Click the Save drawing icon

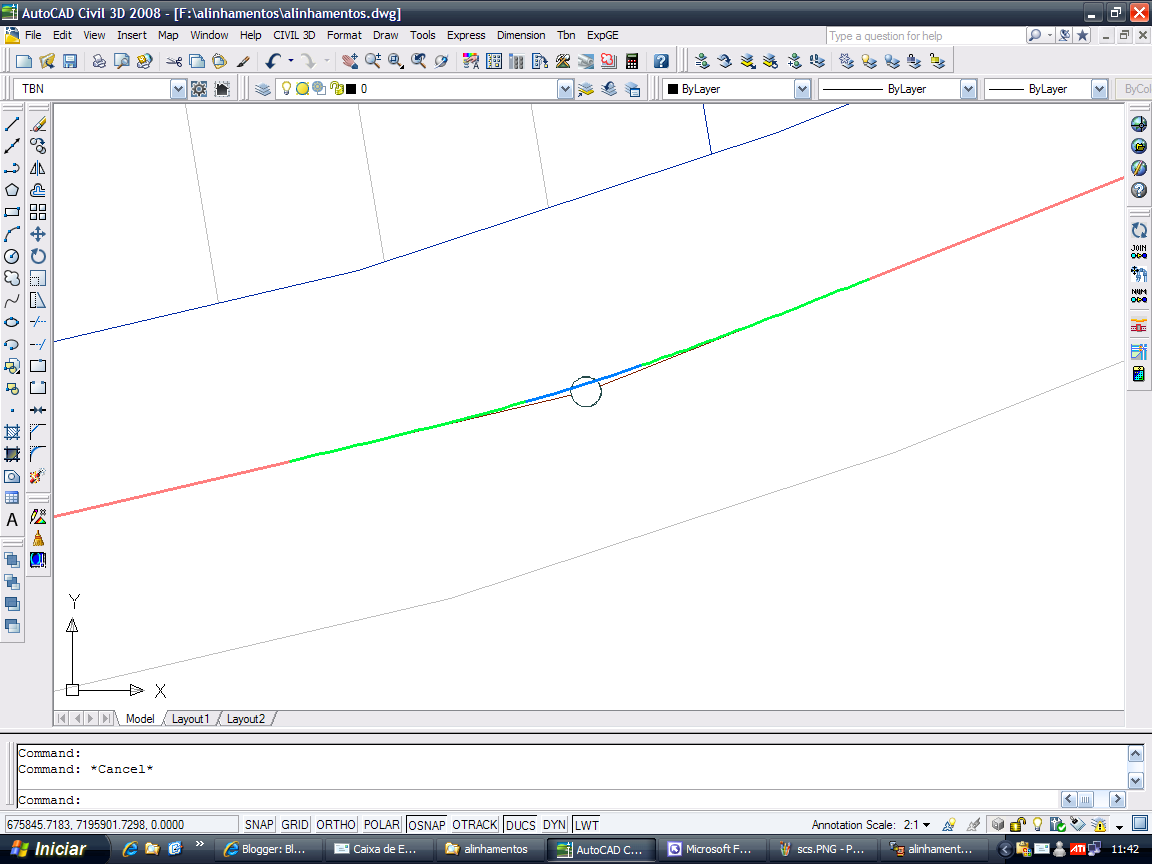tap(70, 61)
